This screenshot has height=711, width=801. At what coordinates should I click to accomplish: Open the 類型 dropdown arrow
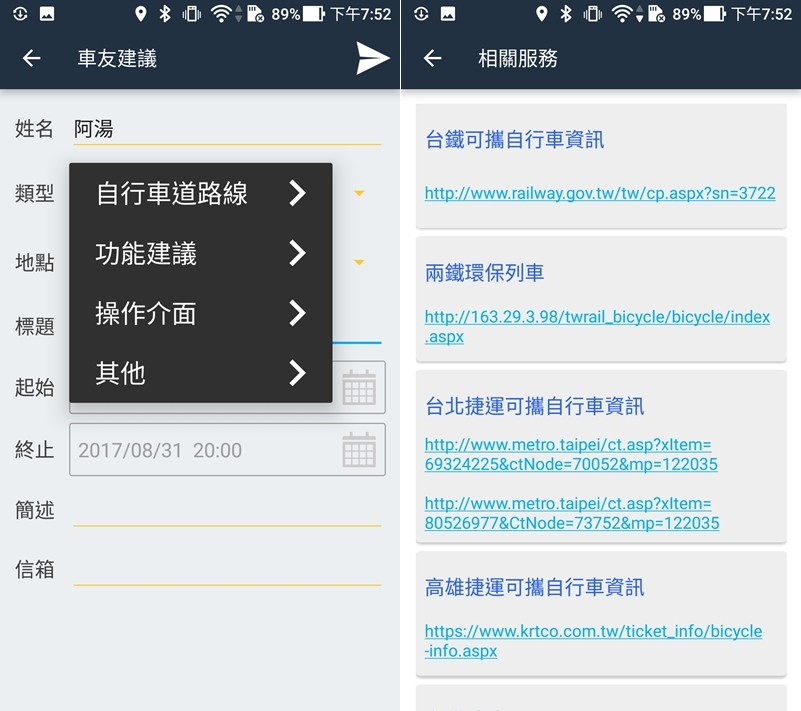click(359, 193)
